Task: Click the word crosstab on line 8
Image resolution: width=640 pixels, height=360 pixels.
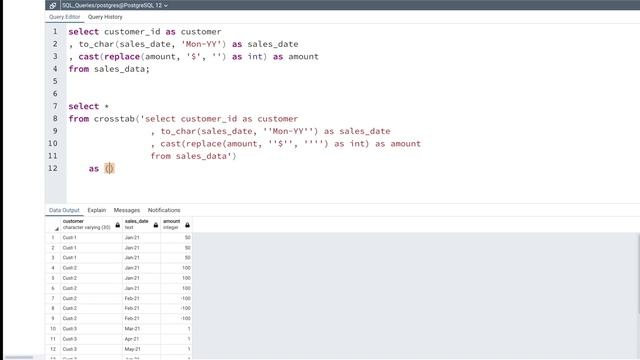Action: (114, 119)
